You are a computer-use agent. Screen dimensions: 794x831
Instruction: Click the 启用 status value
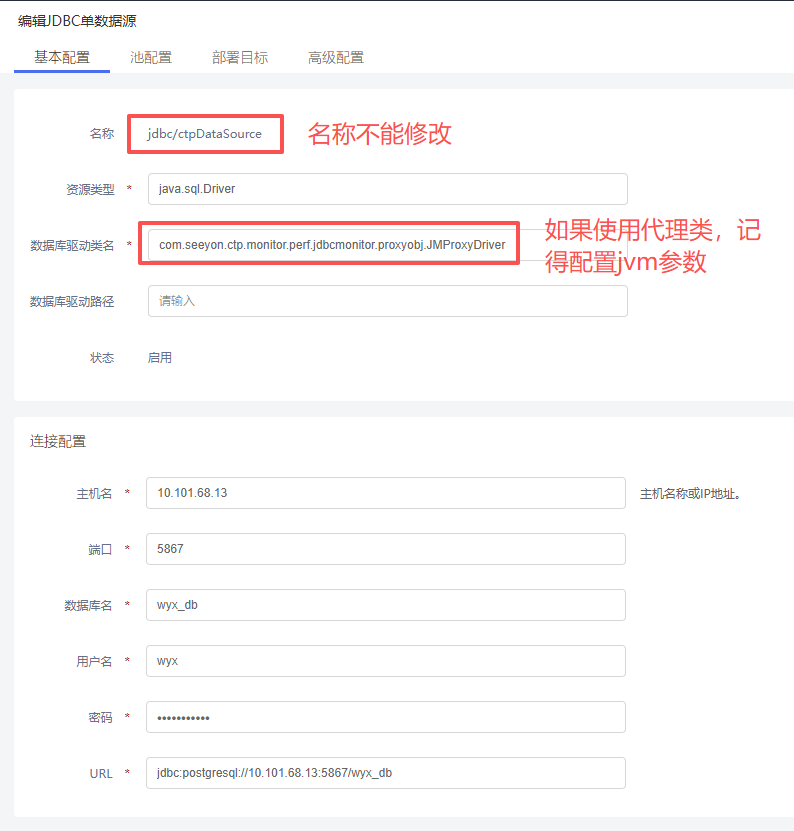[160, 358]
